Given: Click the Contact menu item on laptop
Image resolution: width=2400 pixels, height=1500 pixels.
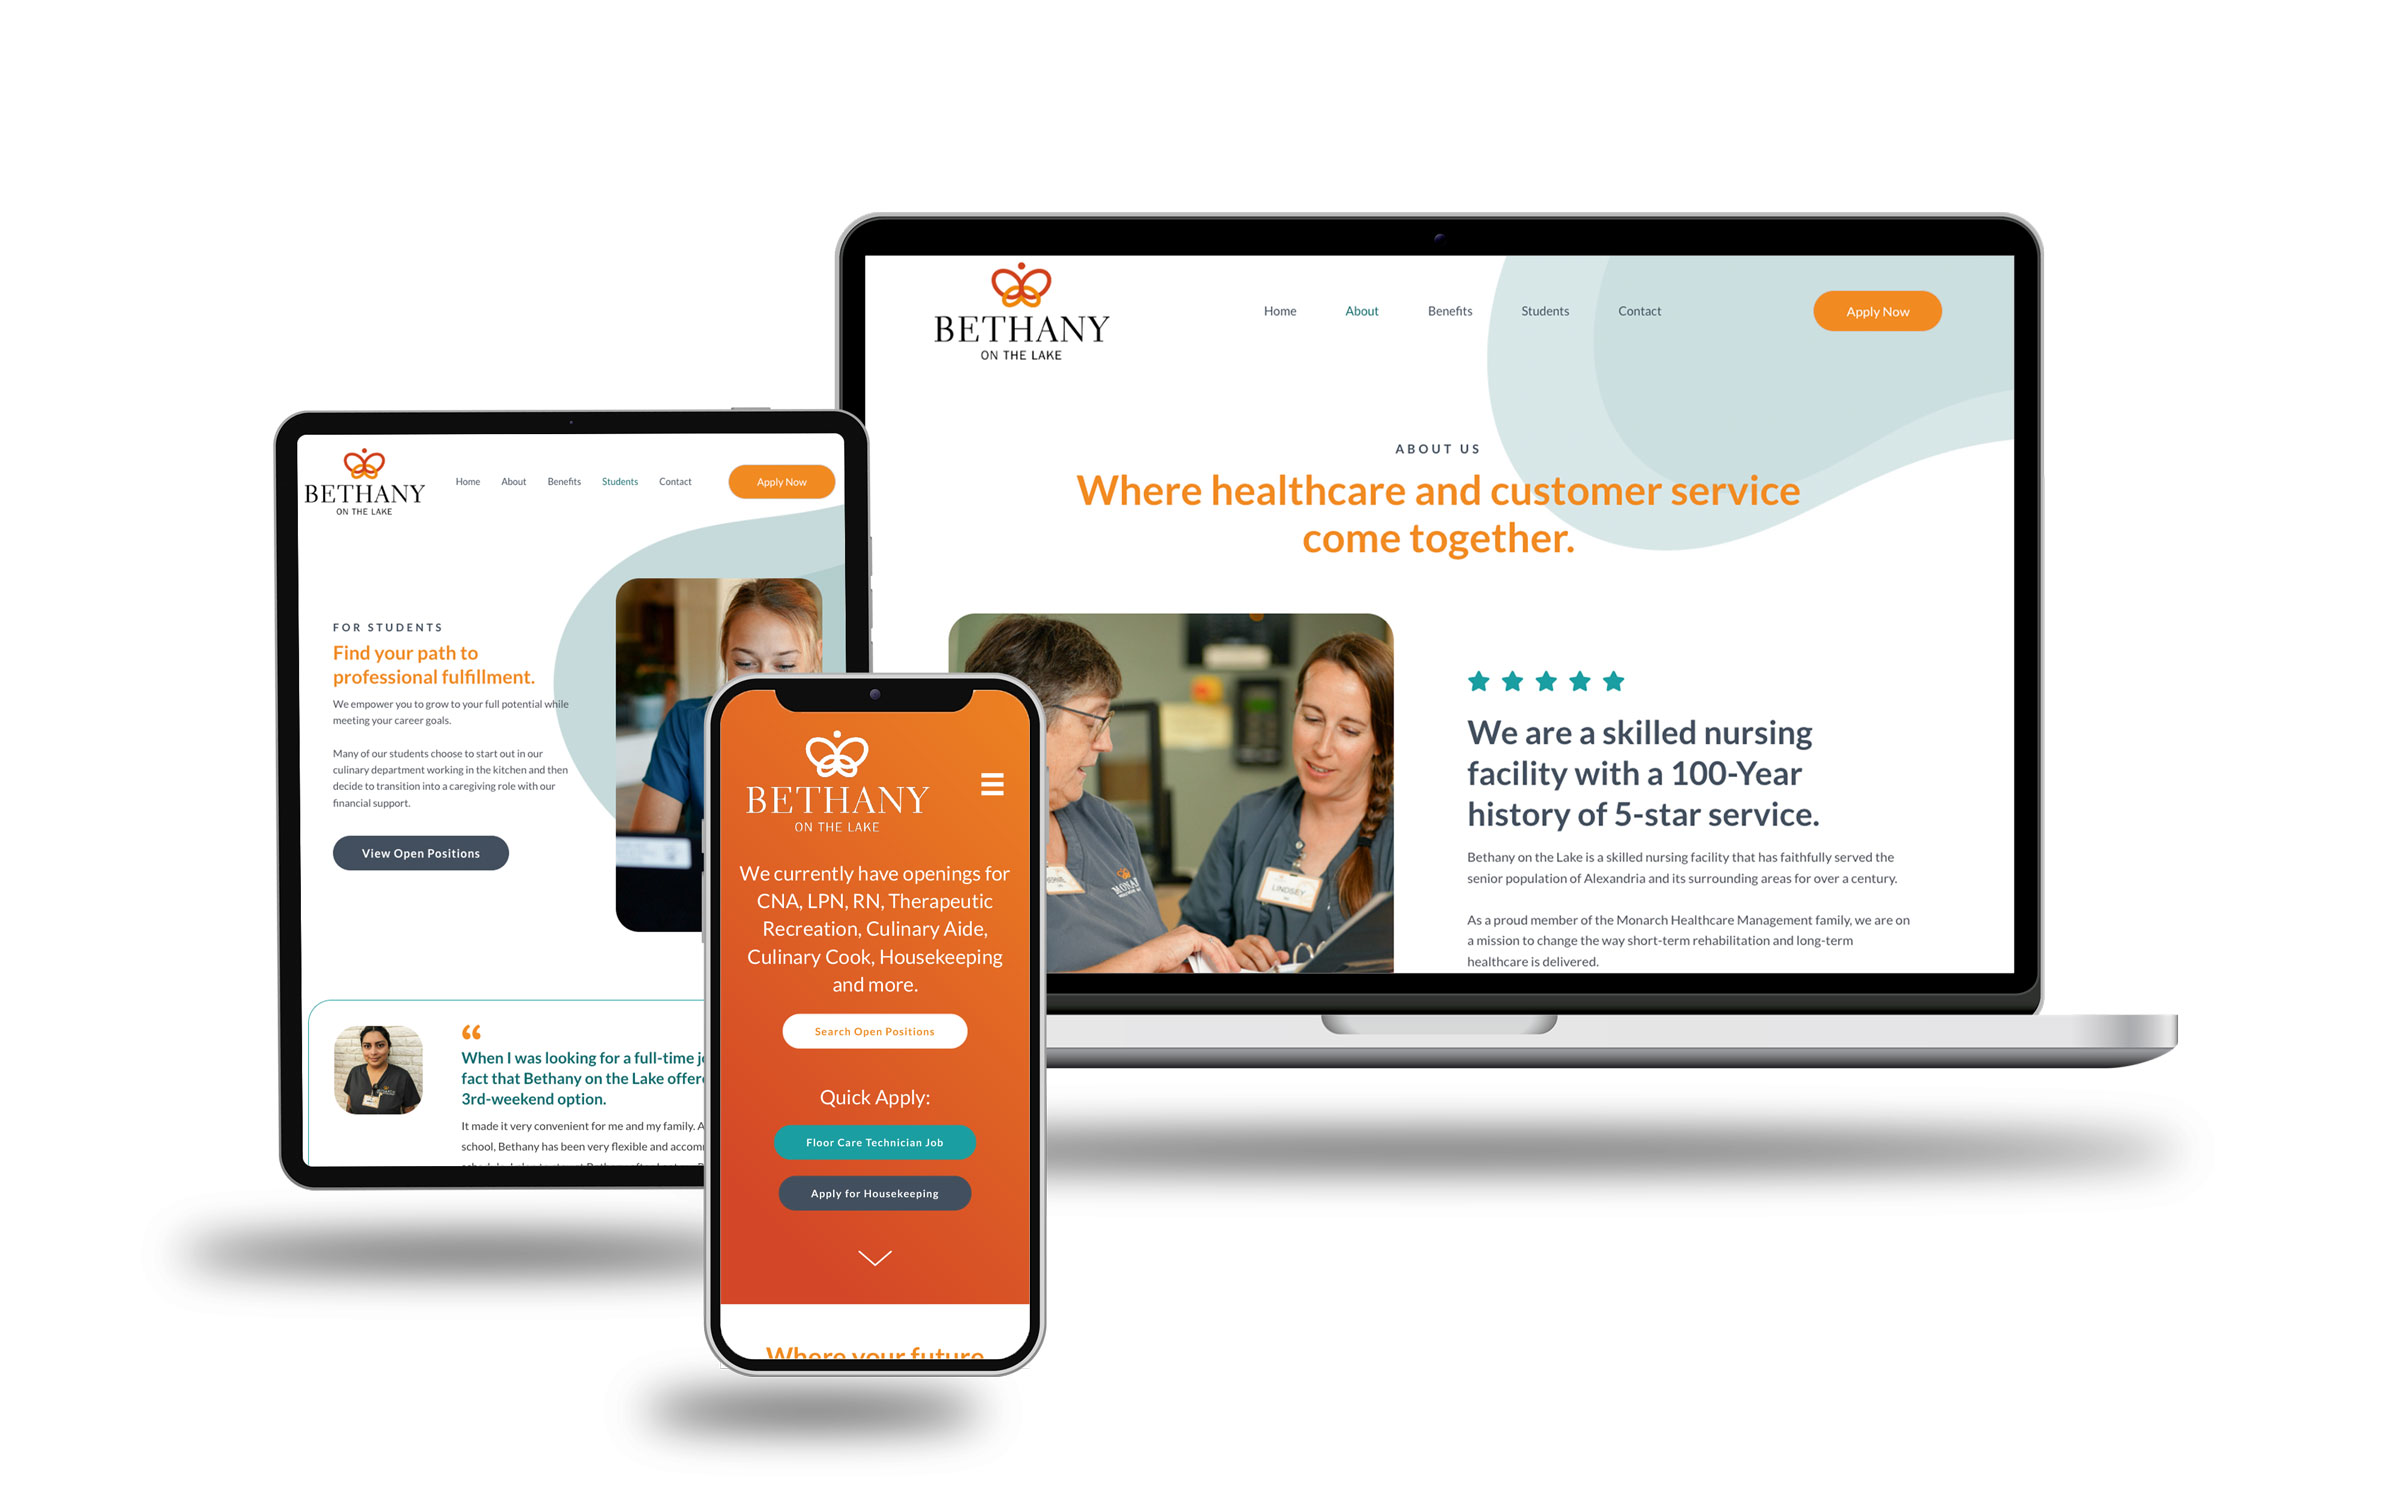Looking at the screenshot, I should (1640, 311).
